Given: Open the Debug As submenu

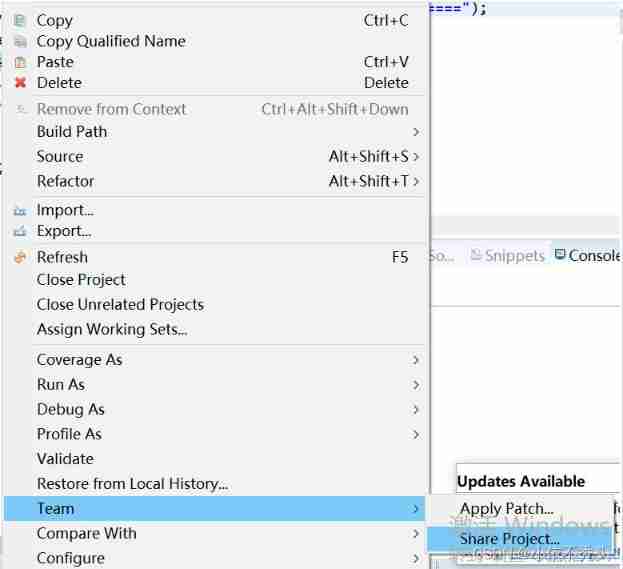Looking at the screenshot, I should click(71, 410).
